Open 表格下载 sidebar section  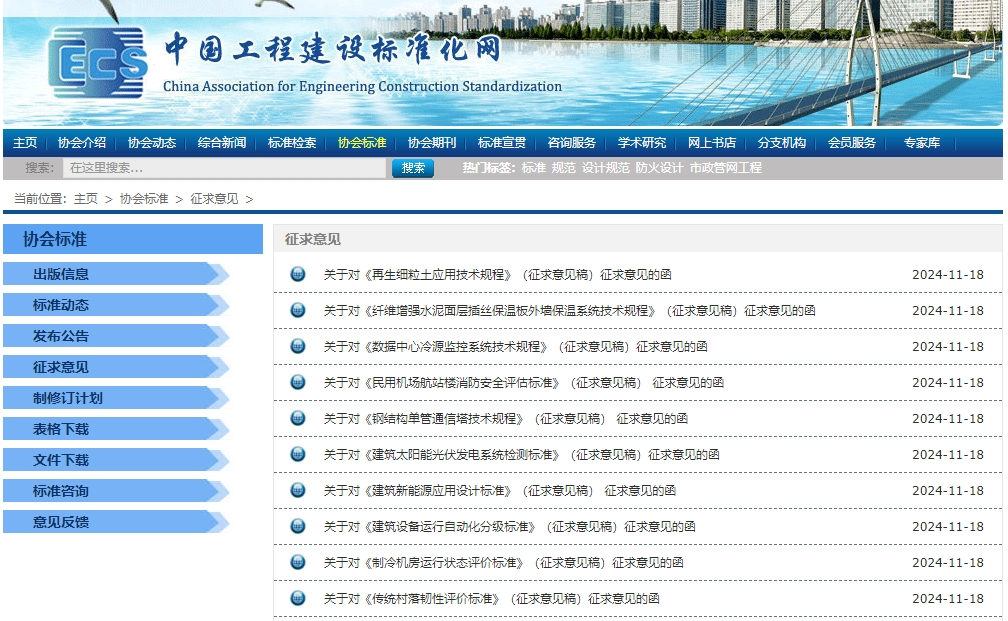[61, 429]
